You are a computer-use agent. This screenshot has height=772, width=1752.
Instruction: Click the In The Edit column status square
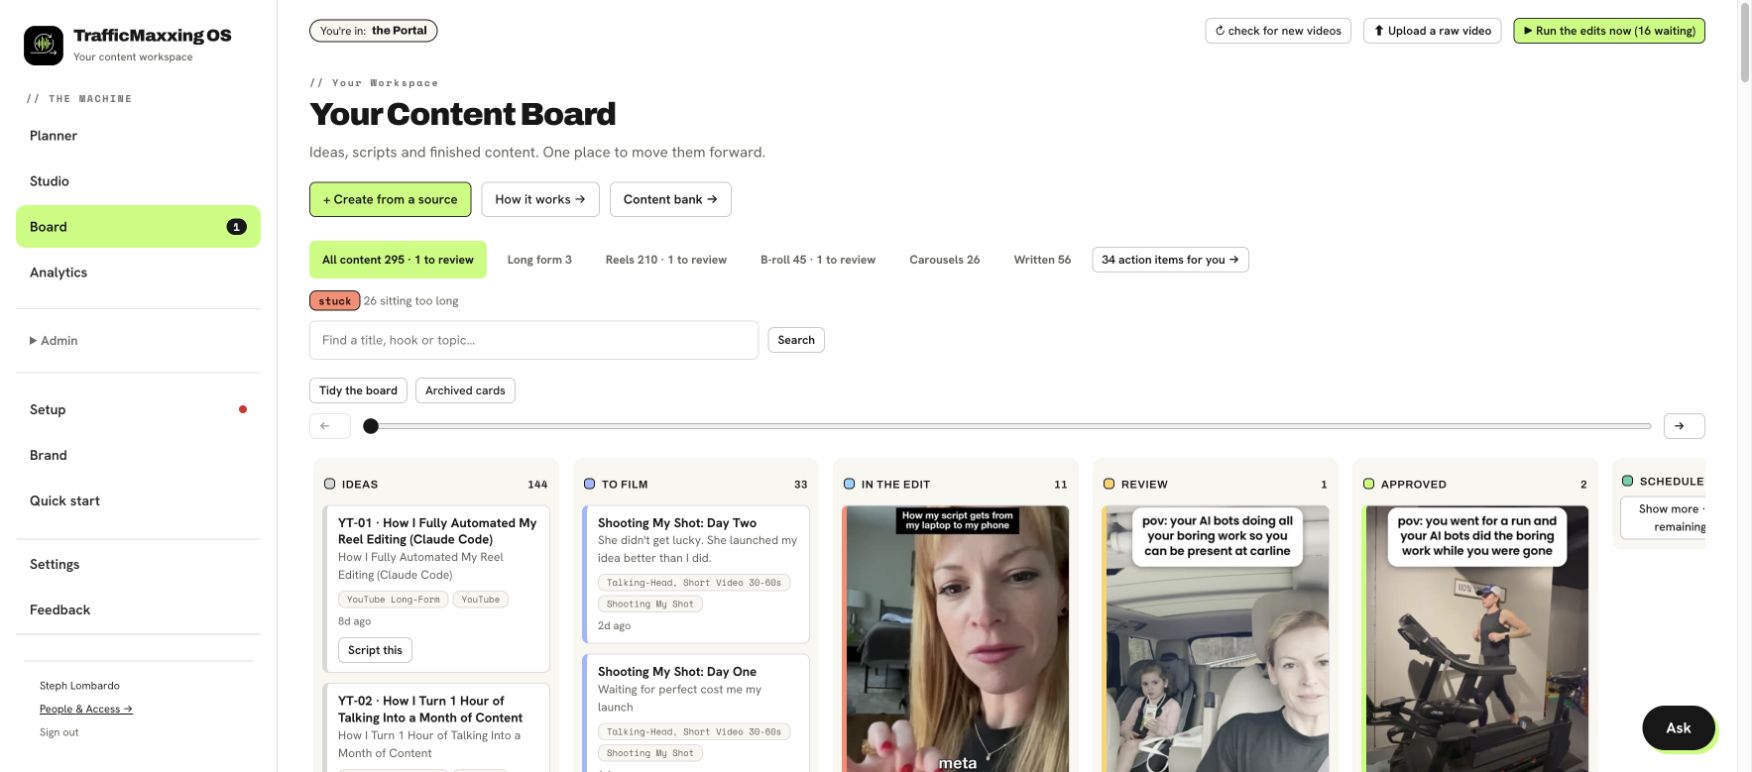[849, 484]
